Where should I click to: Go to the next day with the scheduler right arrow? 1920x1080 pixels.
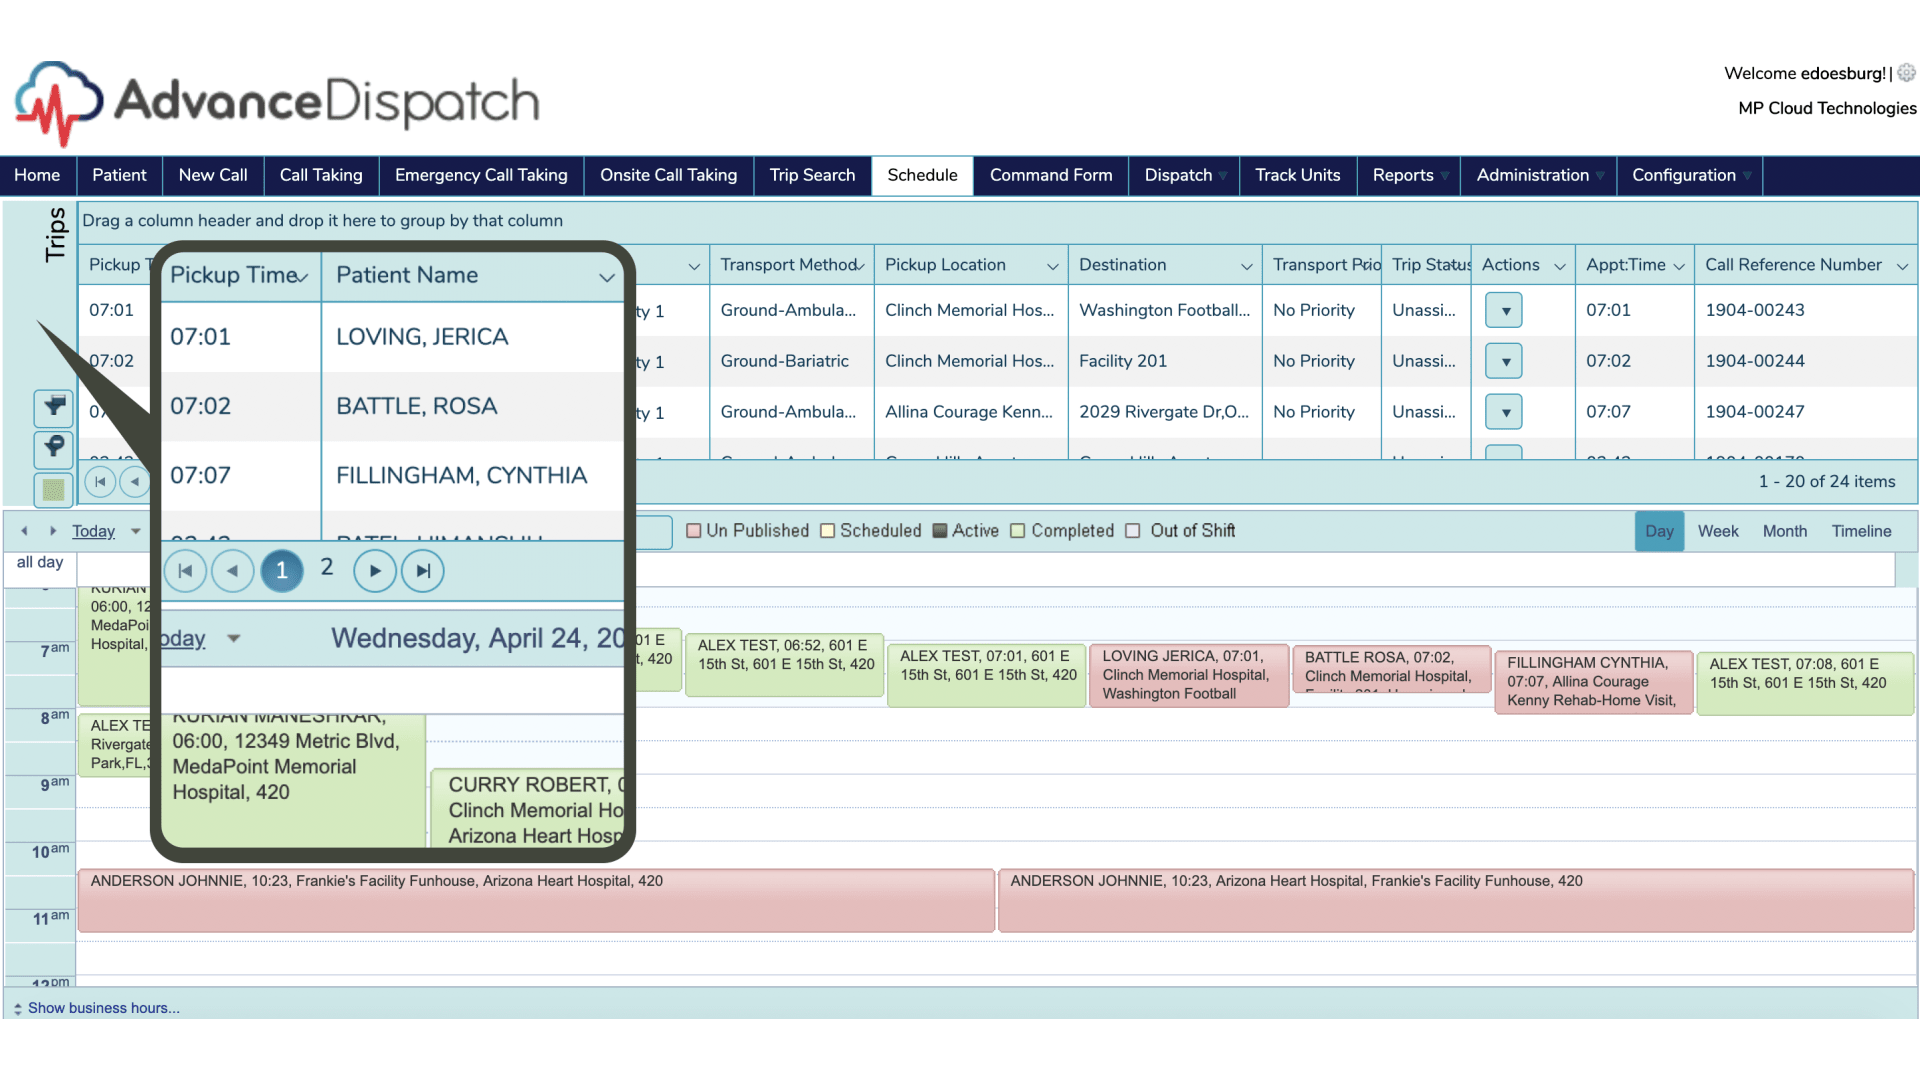tap(53, 531)
